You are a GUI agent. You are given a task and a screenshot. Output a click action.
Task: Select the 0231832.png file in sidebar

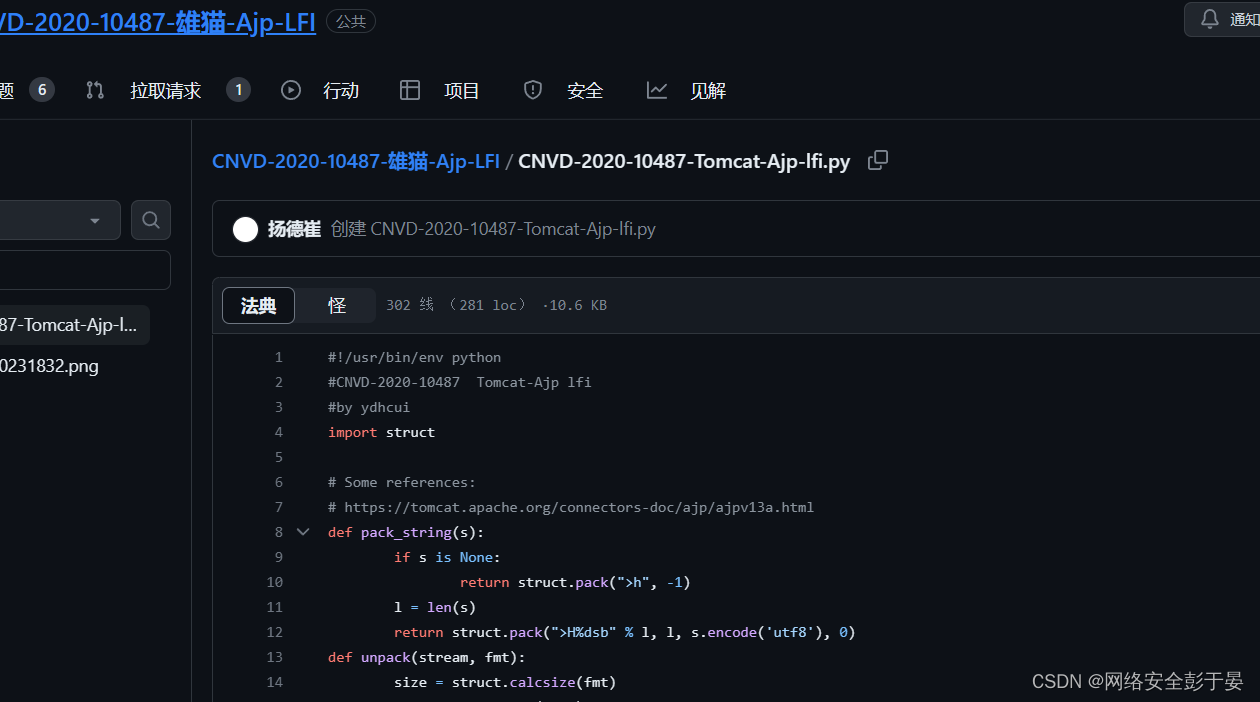[50, 365]
